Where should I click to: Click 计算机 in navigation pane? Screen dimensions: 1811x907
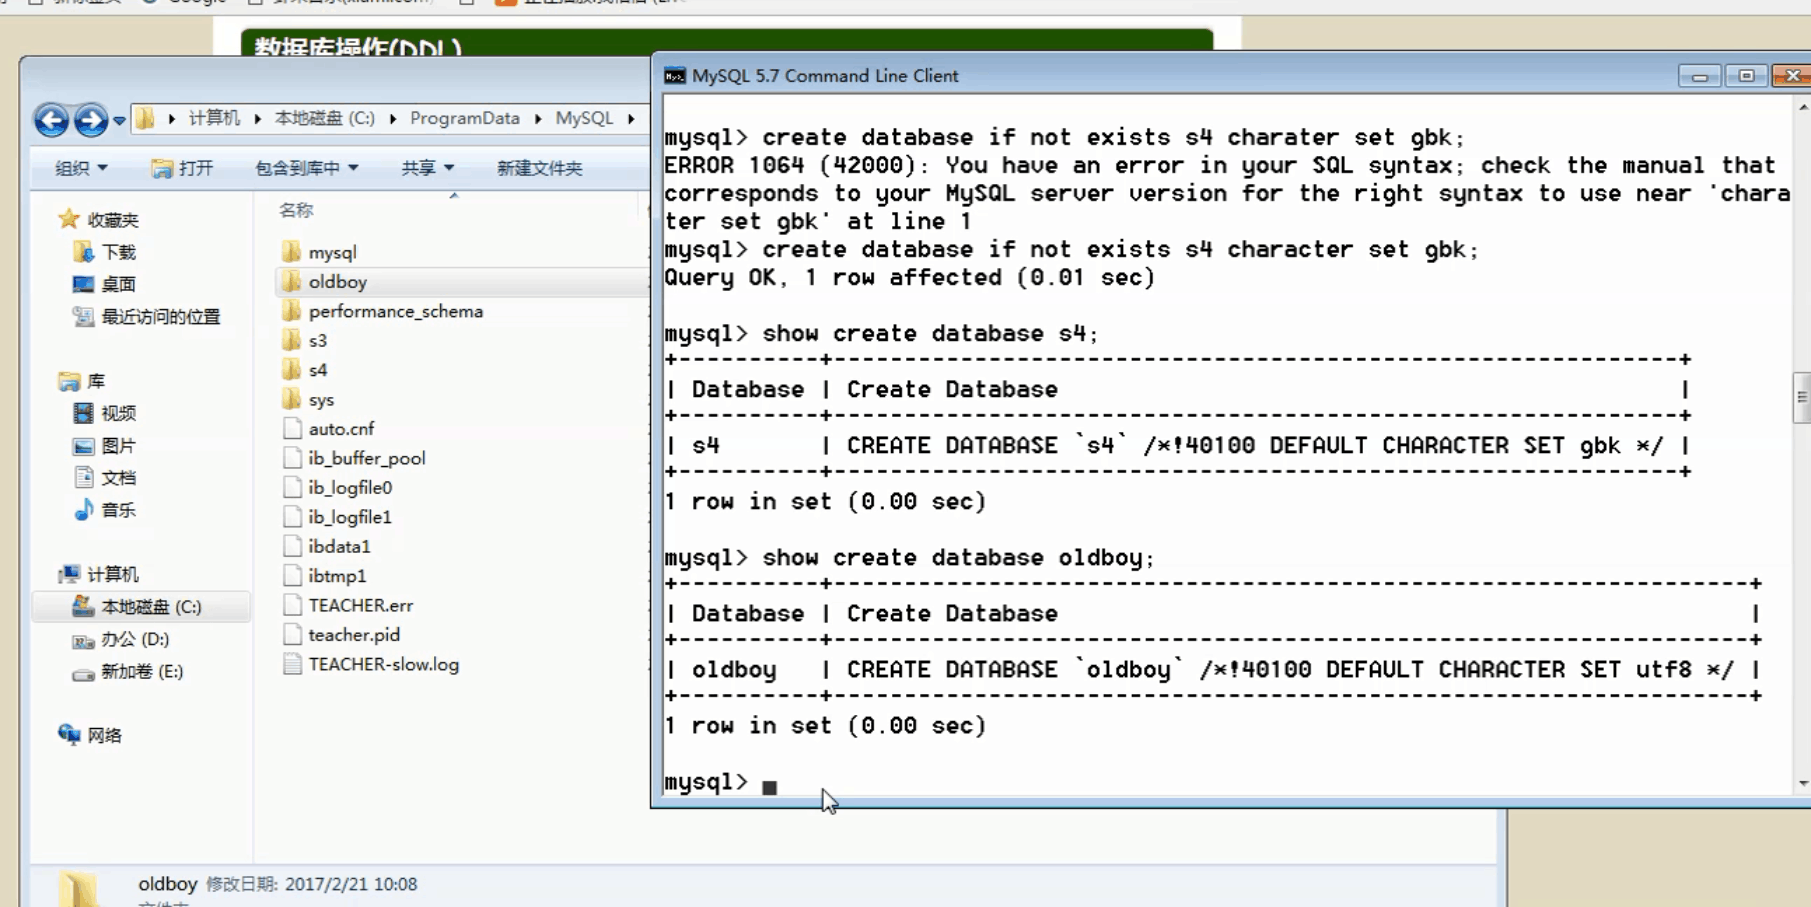(113, 574)
